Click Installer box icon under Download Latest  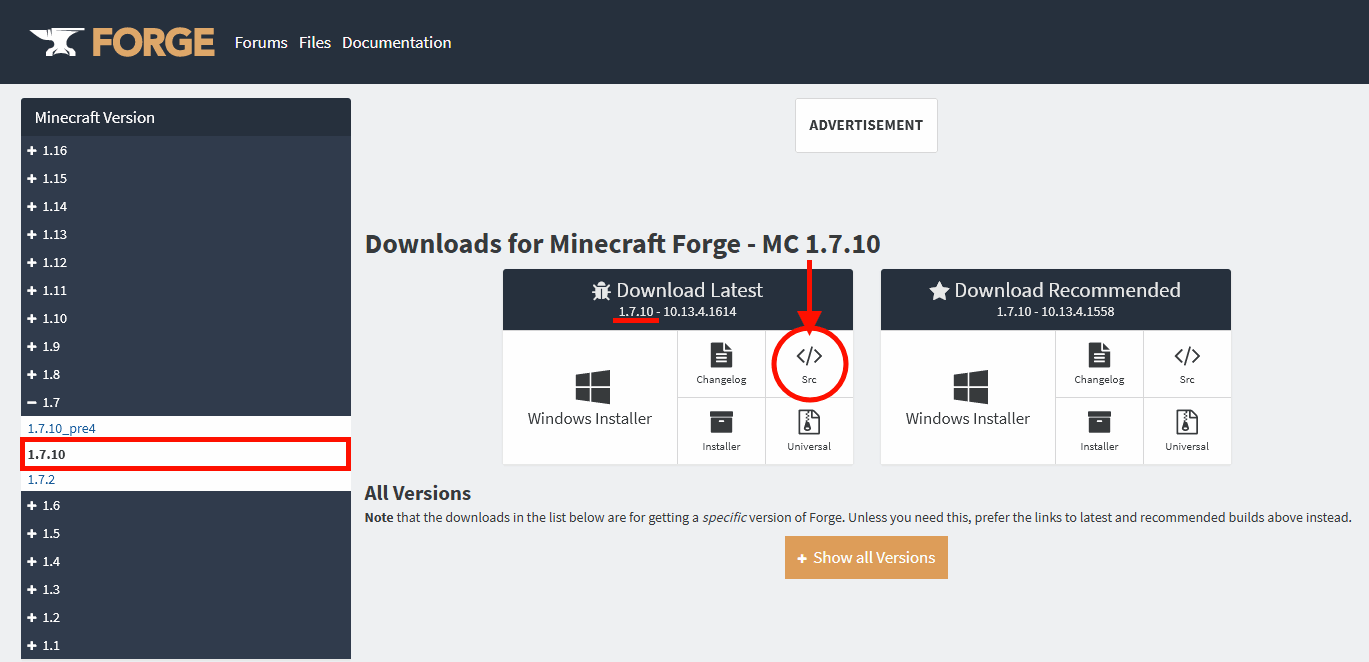(721, 431)
